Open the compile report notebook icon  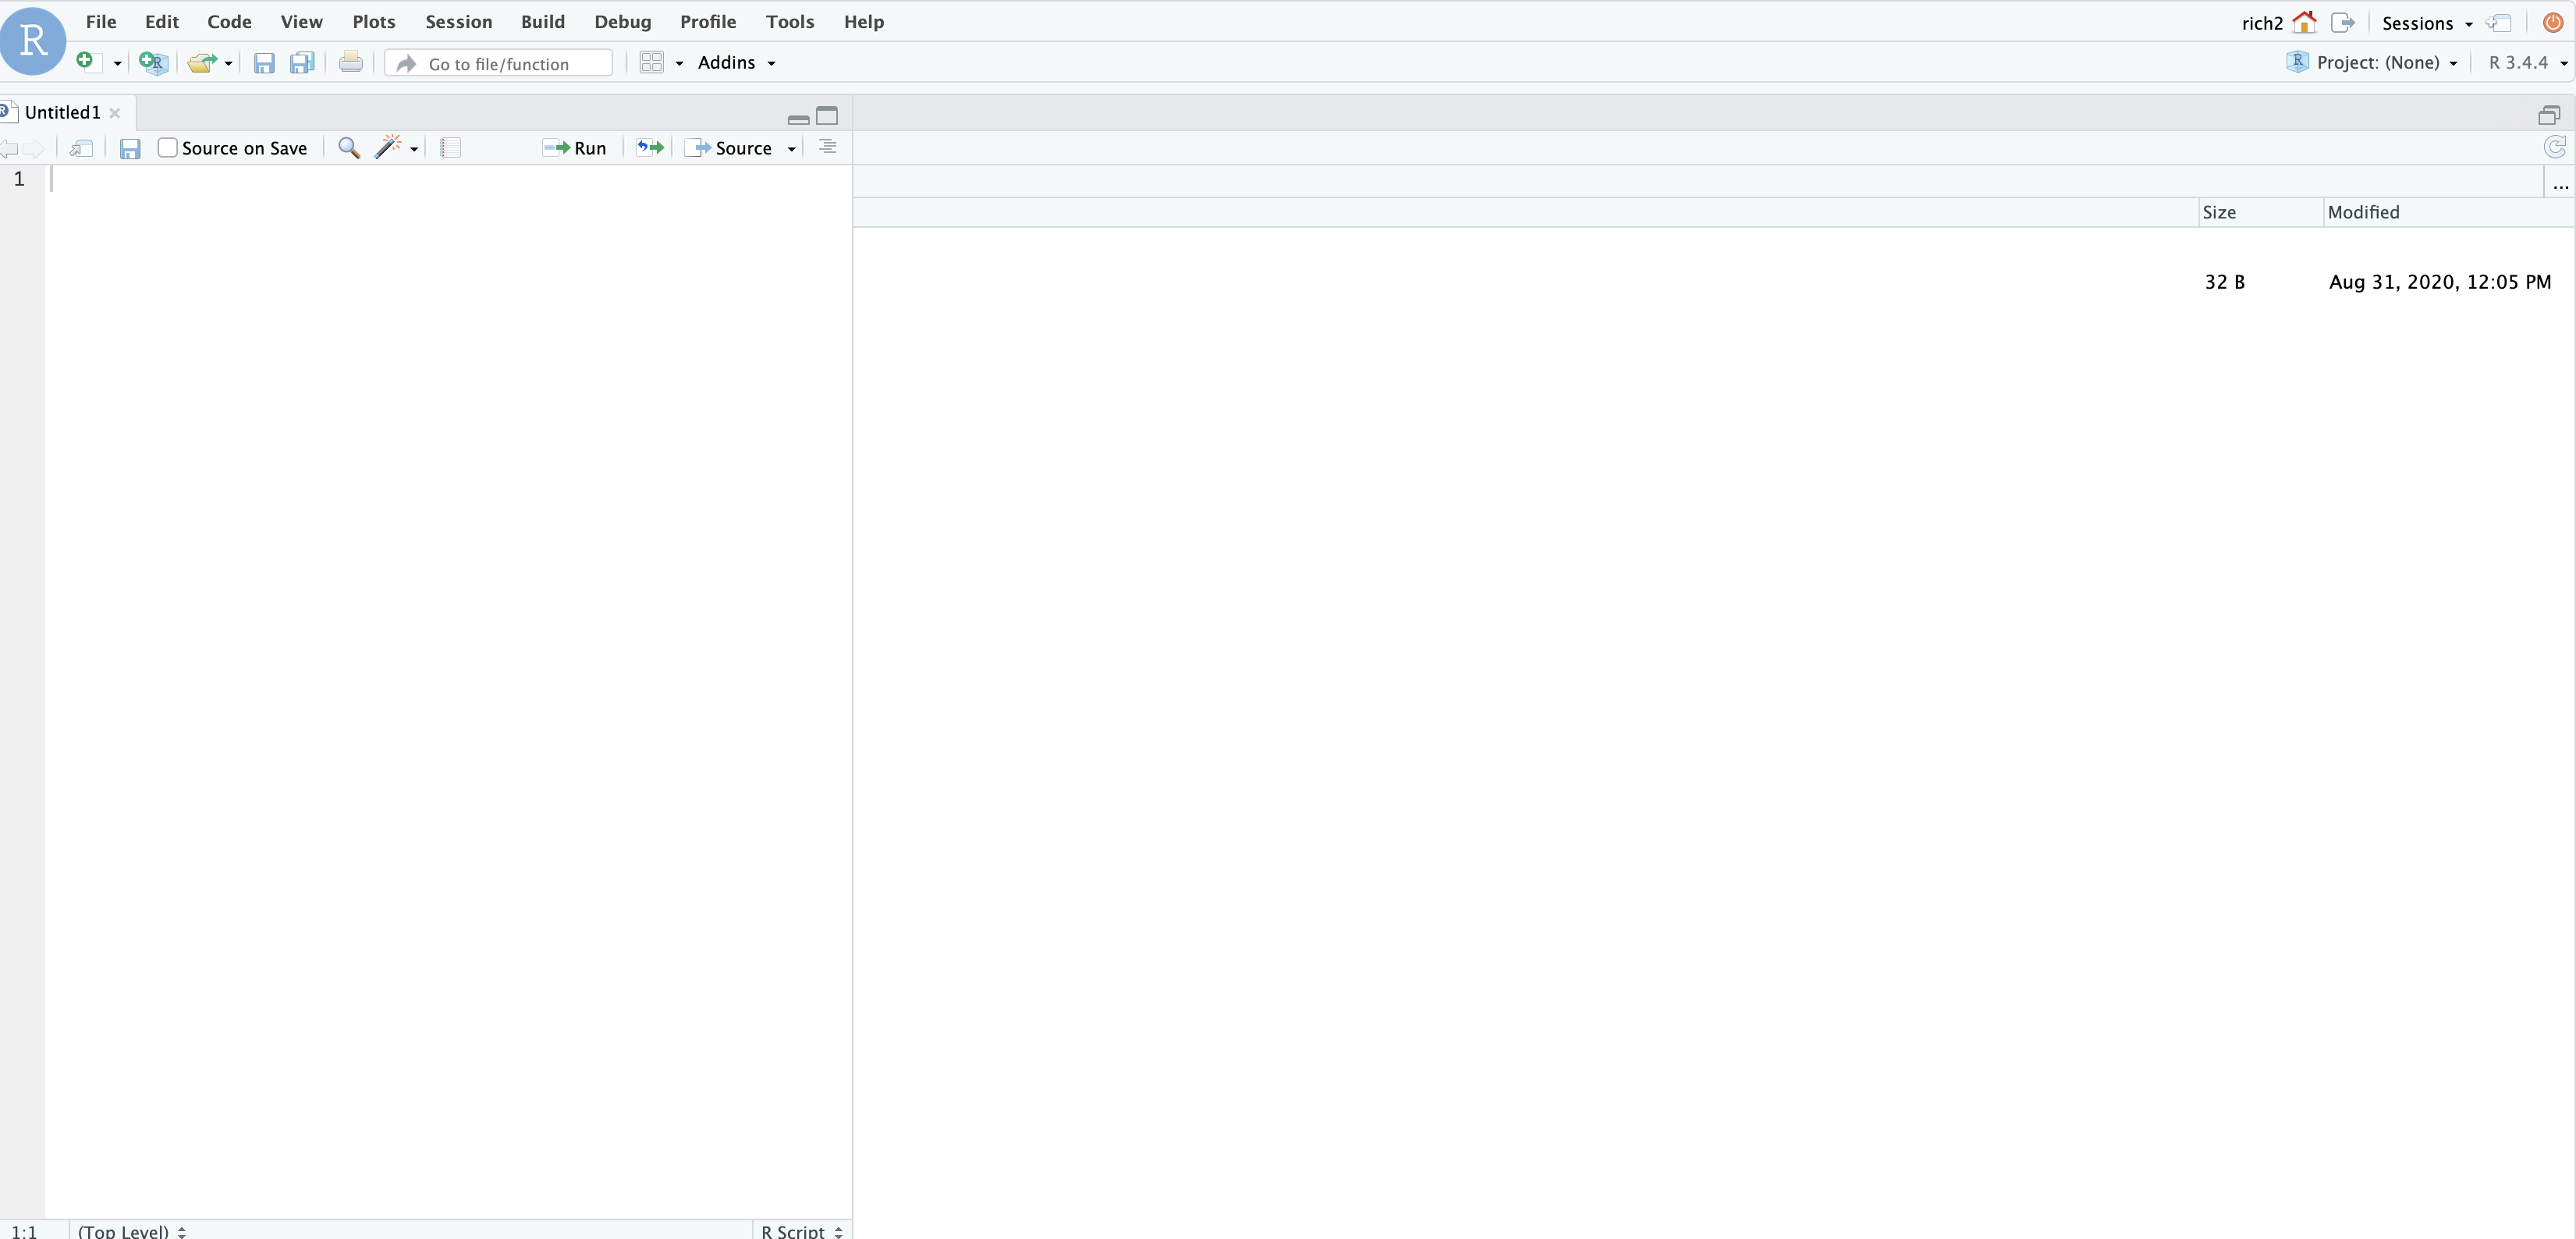(449, 147)
